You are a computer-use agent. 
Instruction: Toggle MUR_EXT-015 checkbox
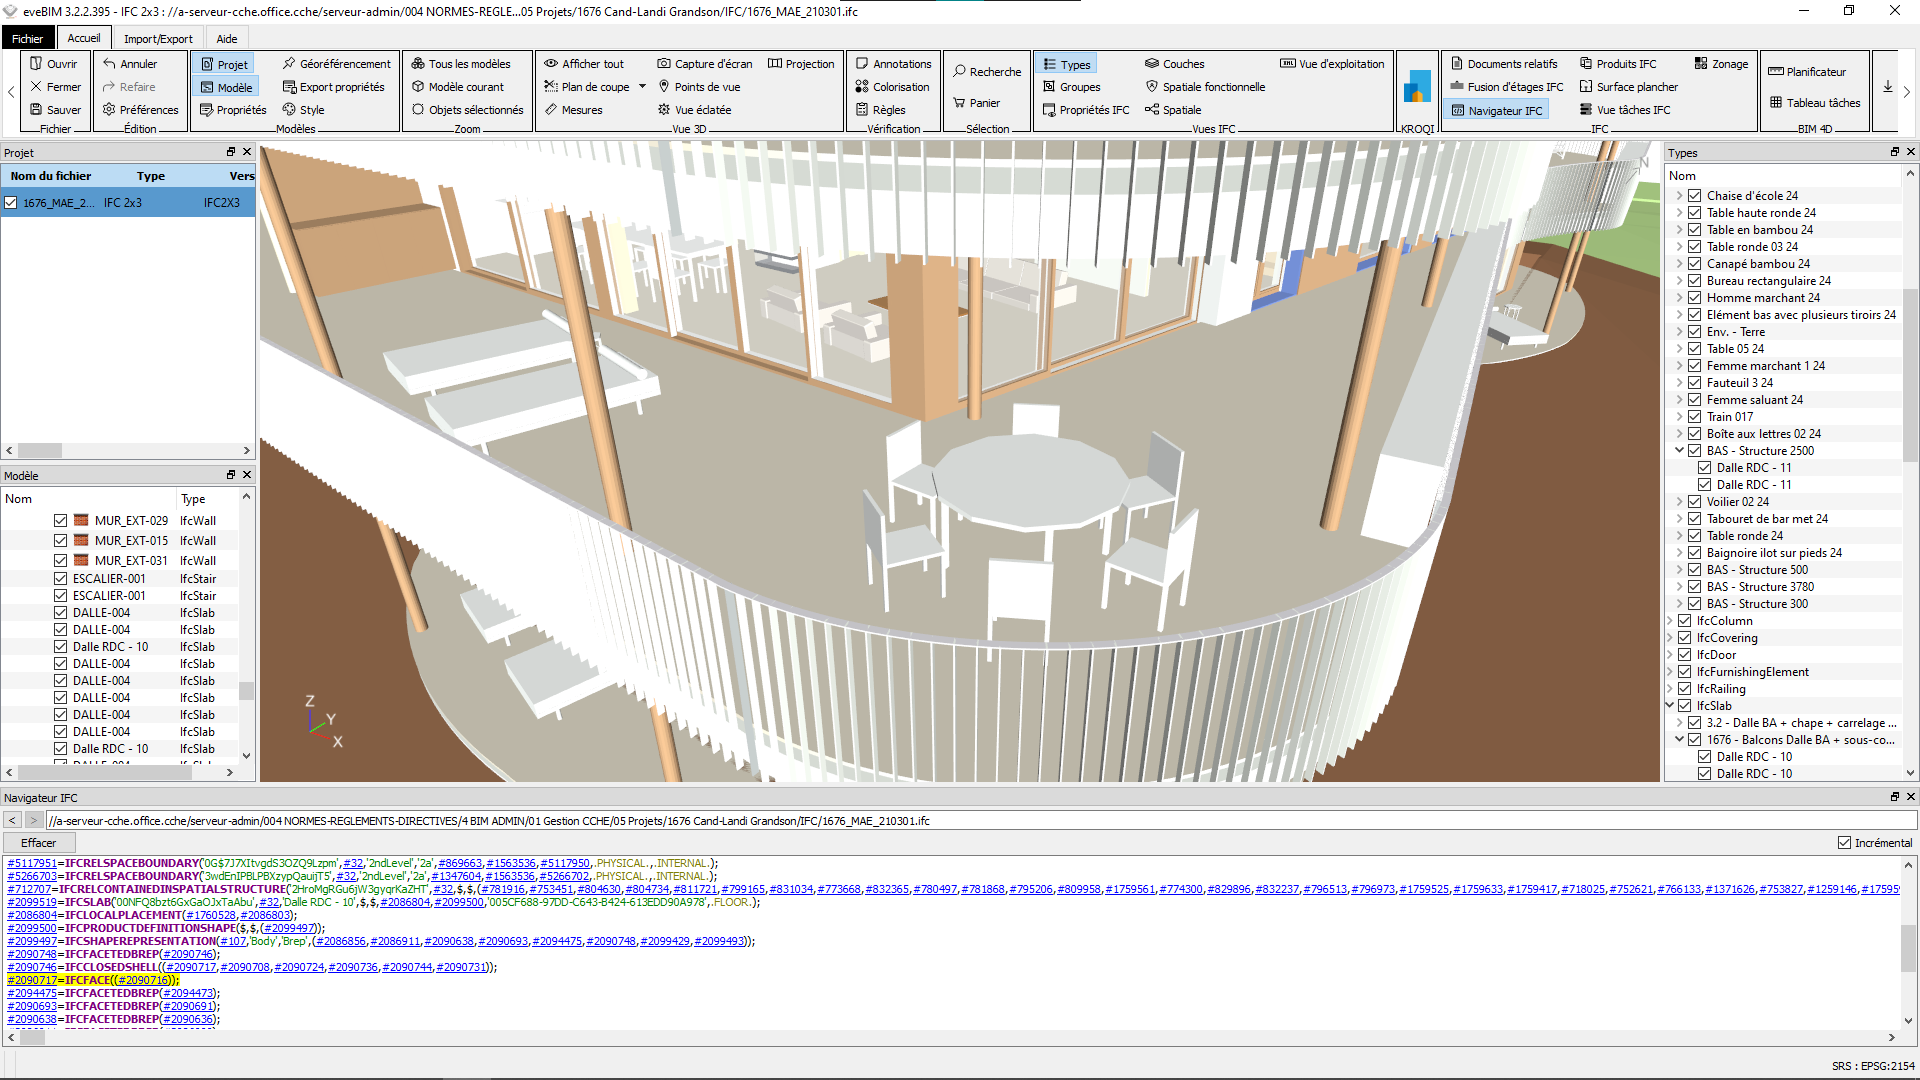tap(61, 541)
